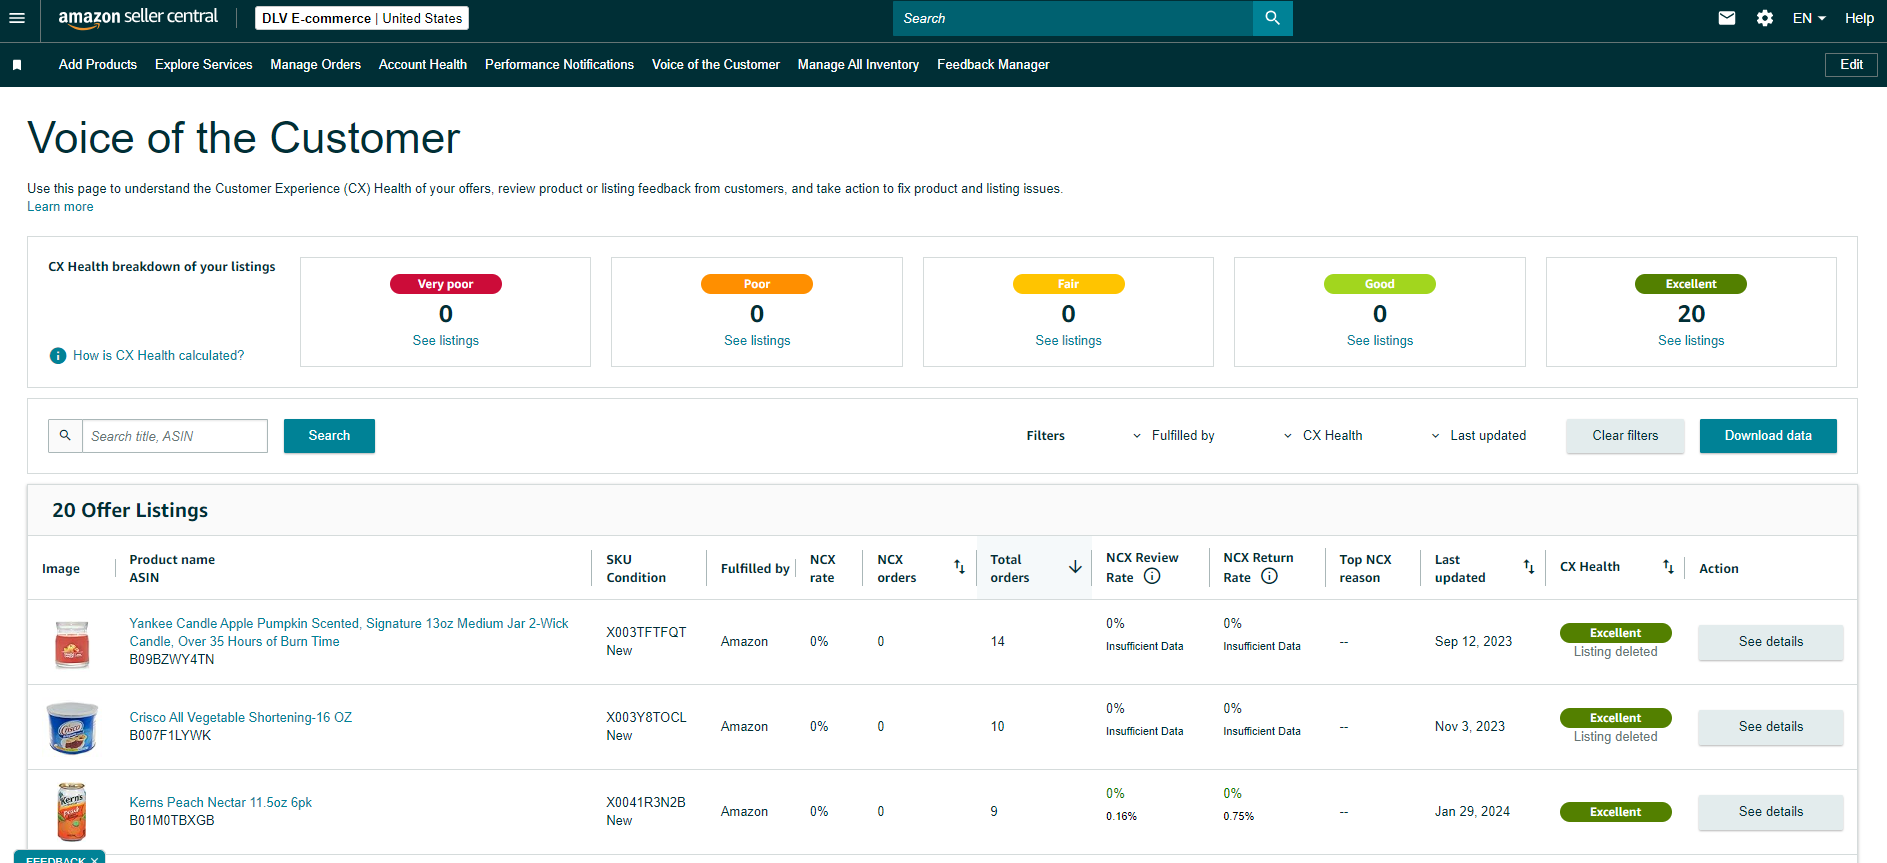Expand the Fulfilled by filter
This screenshot has height=863, width=1887.
1173,436
